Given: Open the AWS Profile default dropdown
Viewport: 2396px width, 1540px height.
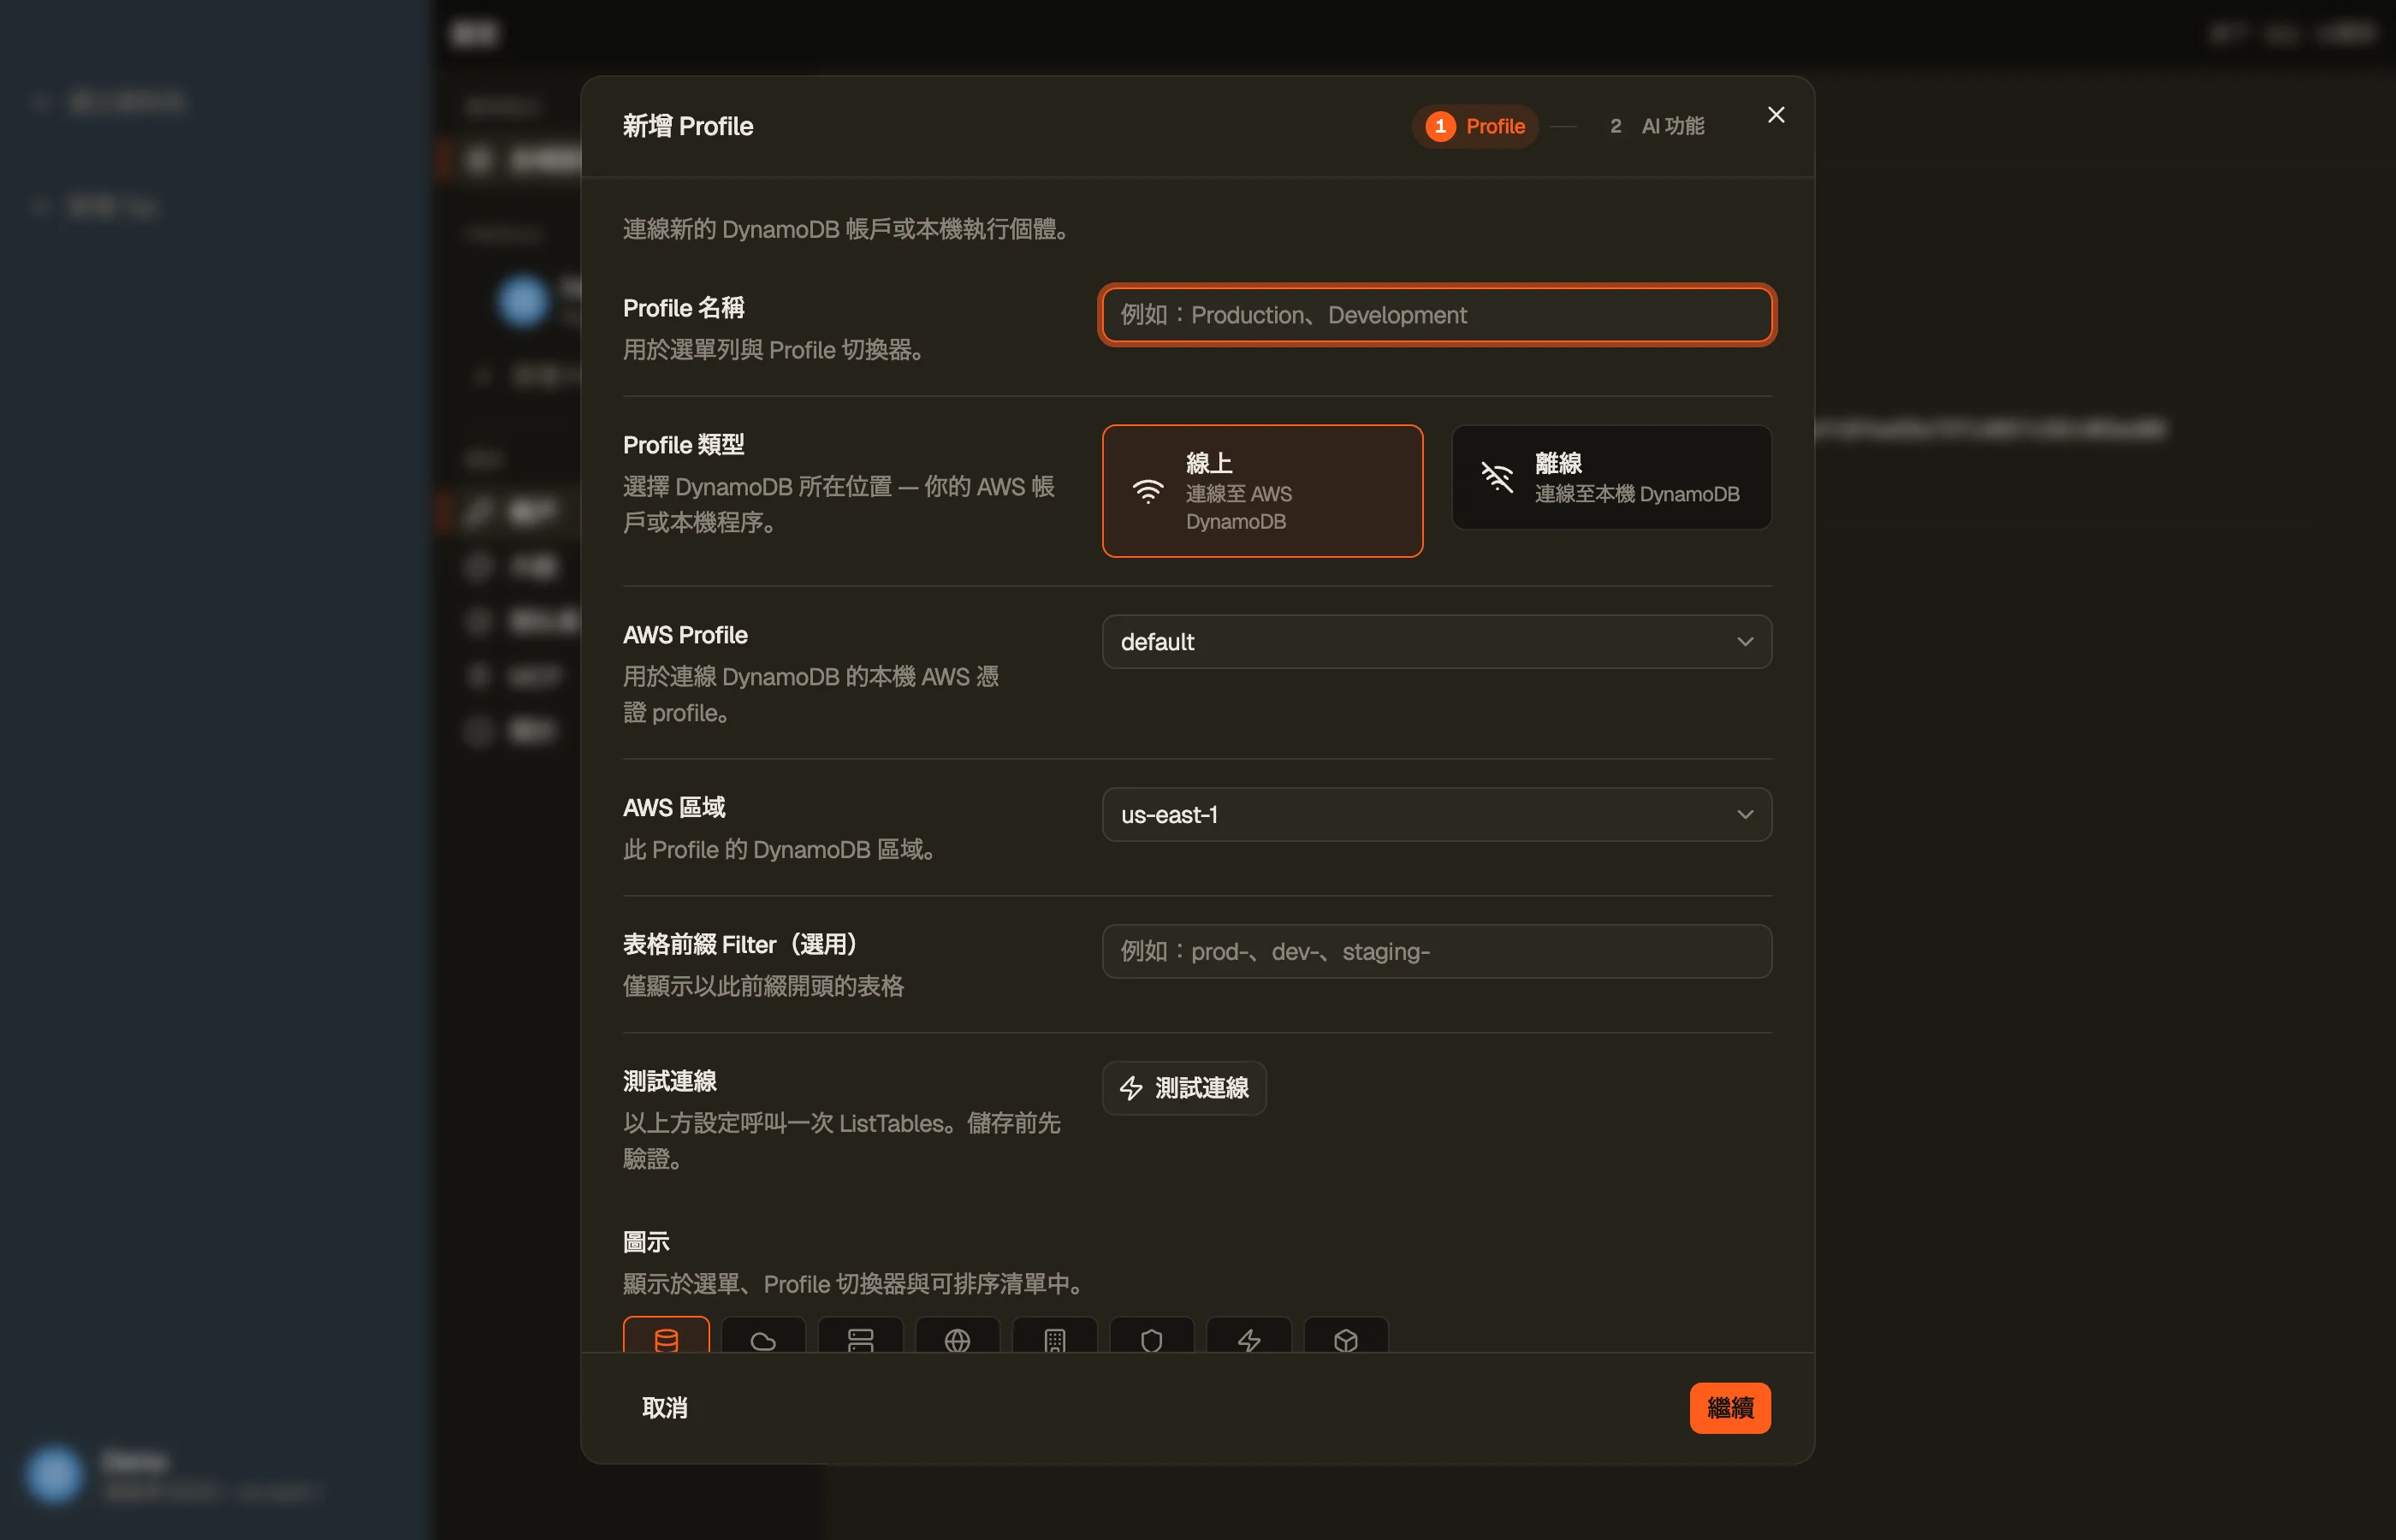Looking at the screenshot, I should pyautogui.click(x=1437, y=641).
